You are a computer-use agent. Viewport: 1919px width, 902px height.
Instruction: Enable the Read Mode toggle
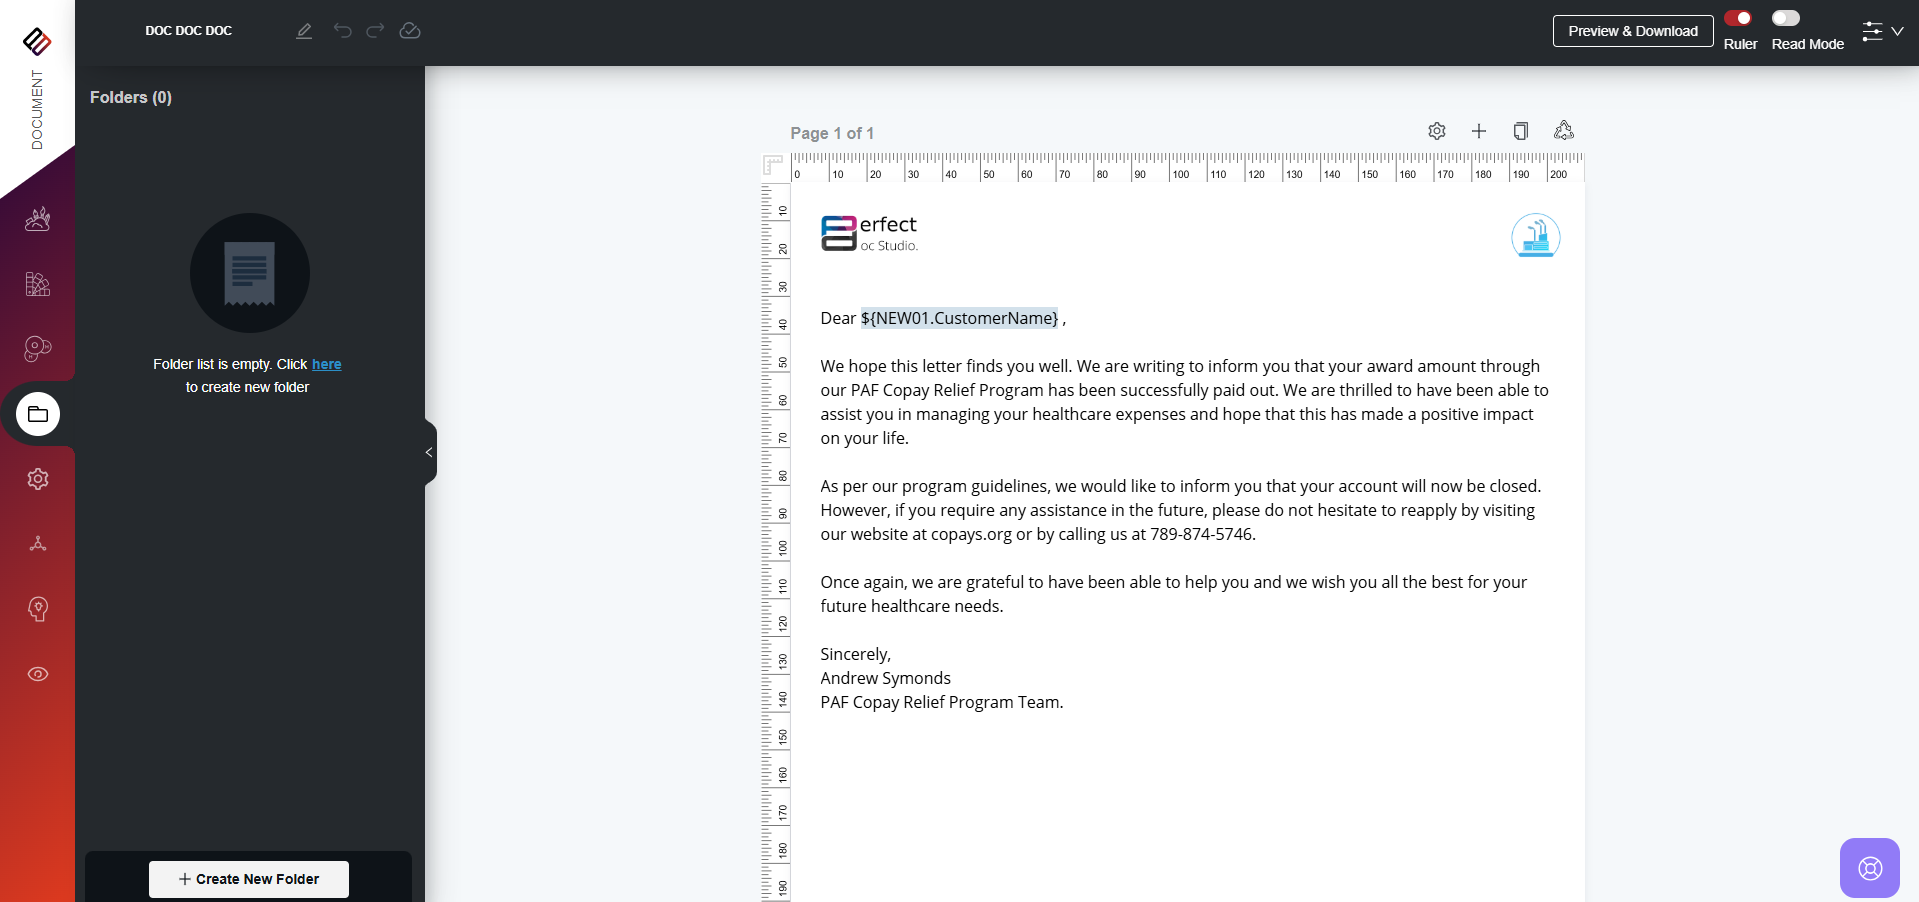(1786, 18)
